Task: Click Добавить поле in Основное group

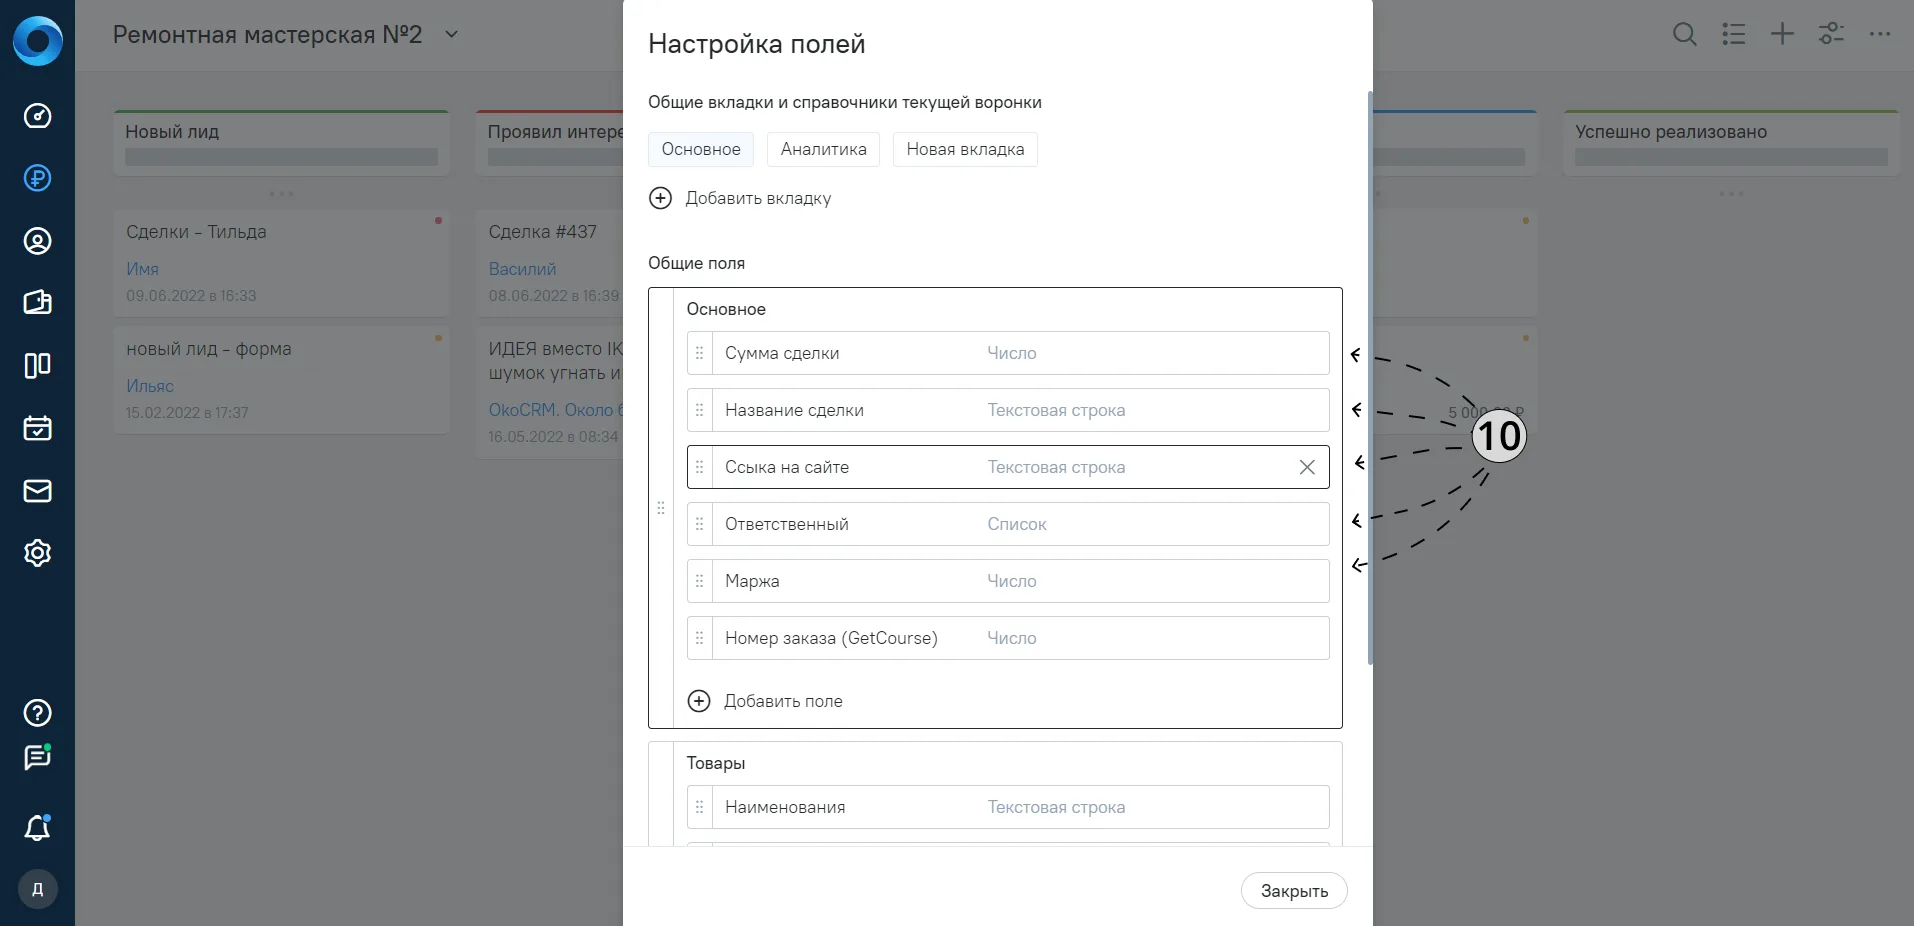Action: pyautogui.click(x=765, y=701)
